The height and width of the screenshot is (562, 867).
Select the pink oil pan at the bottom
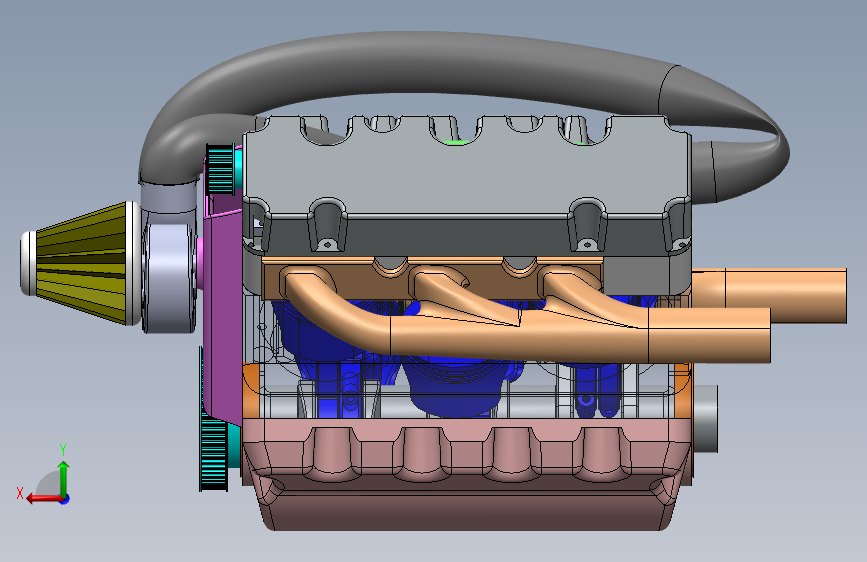(466, 476)
